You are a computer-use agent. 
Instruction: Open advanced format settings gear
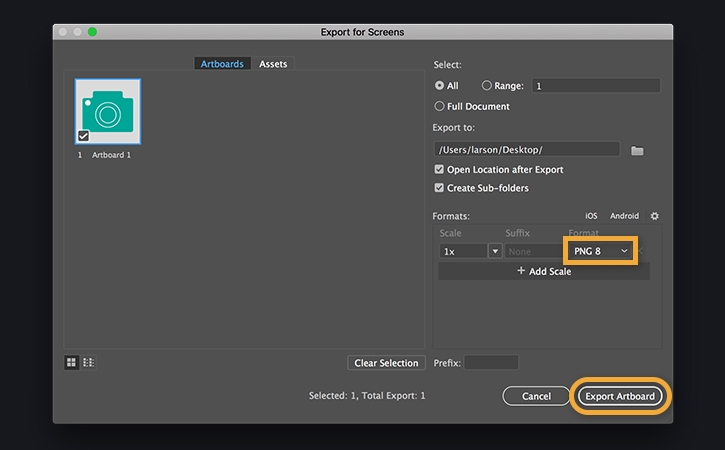[x=655, y=216]
